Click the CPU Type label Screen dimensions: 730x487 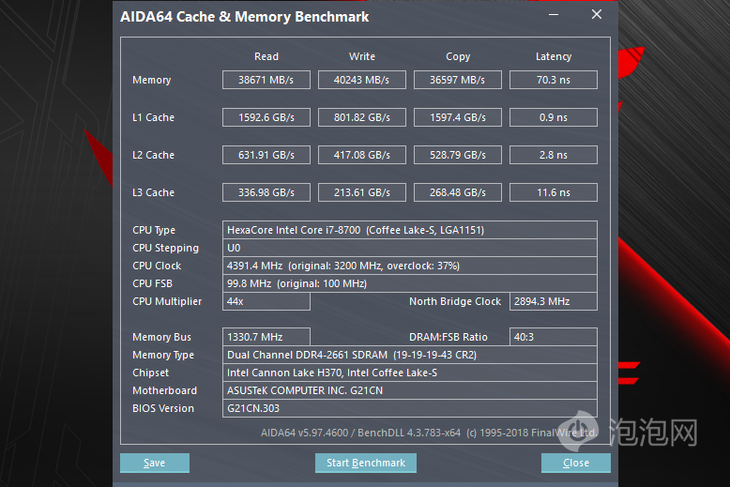point(154,230)
